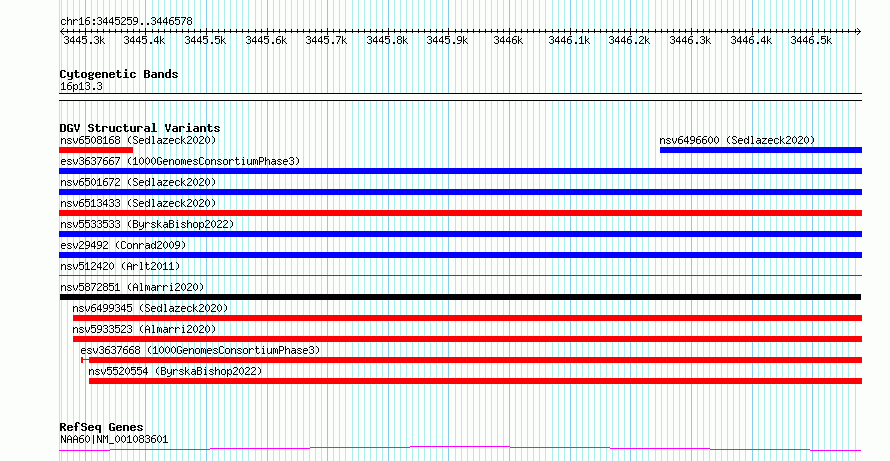Click the red nsv5933523 variant bar
The image size is (890, 461).
tap(467, 339)
